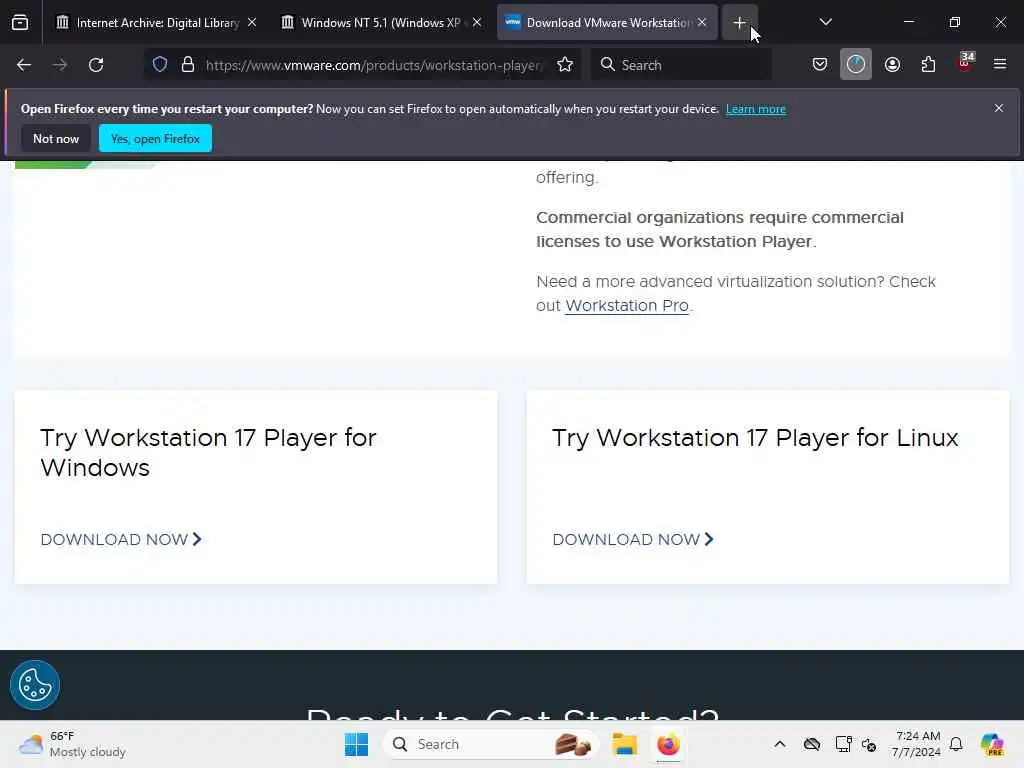Go back to previous page
Screen dimensions: 1024x768
click(x=24, y=65)
